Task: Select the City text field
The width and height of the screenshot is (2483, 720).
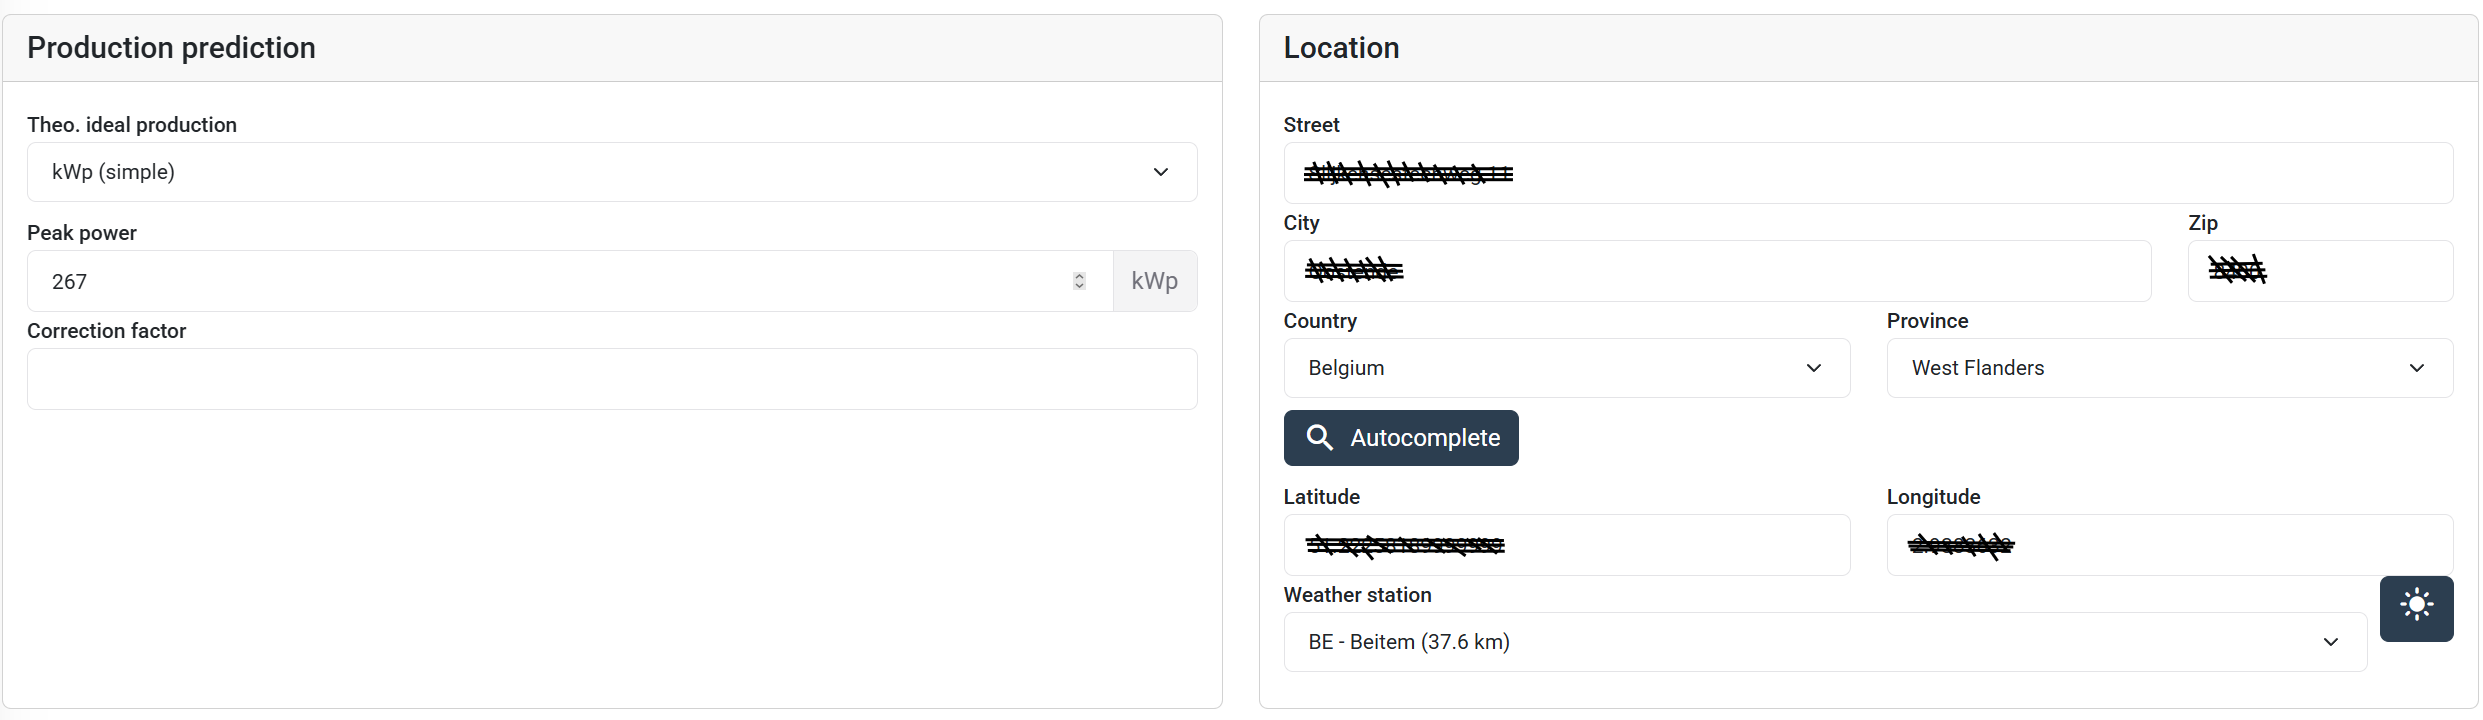Action: [1716, 271]
